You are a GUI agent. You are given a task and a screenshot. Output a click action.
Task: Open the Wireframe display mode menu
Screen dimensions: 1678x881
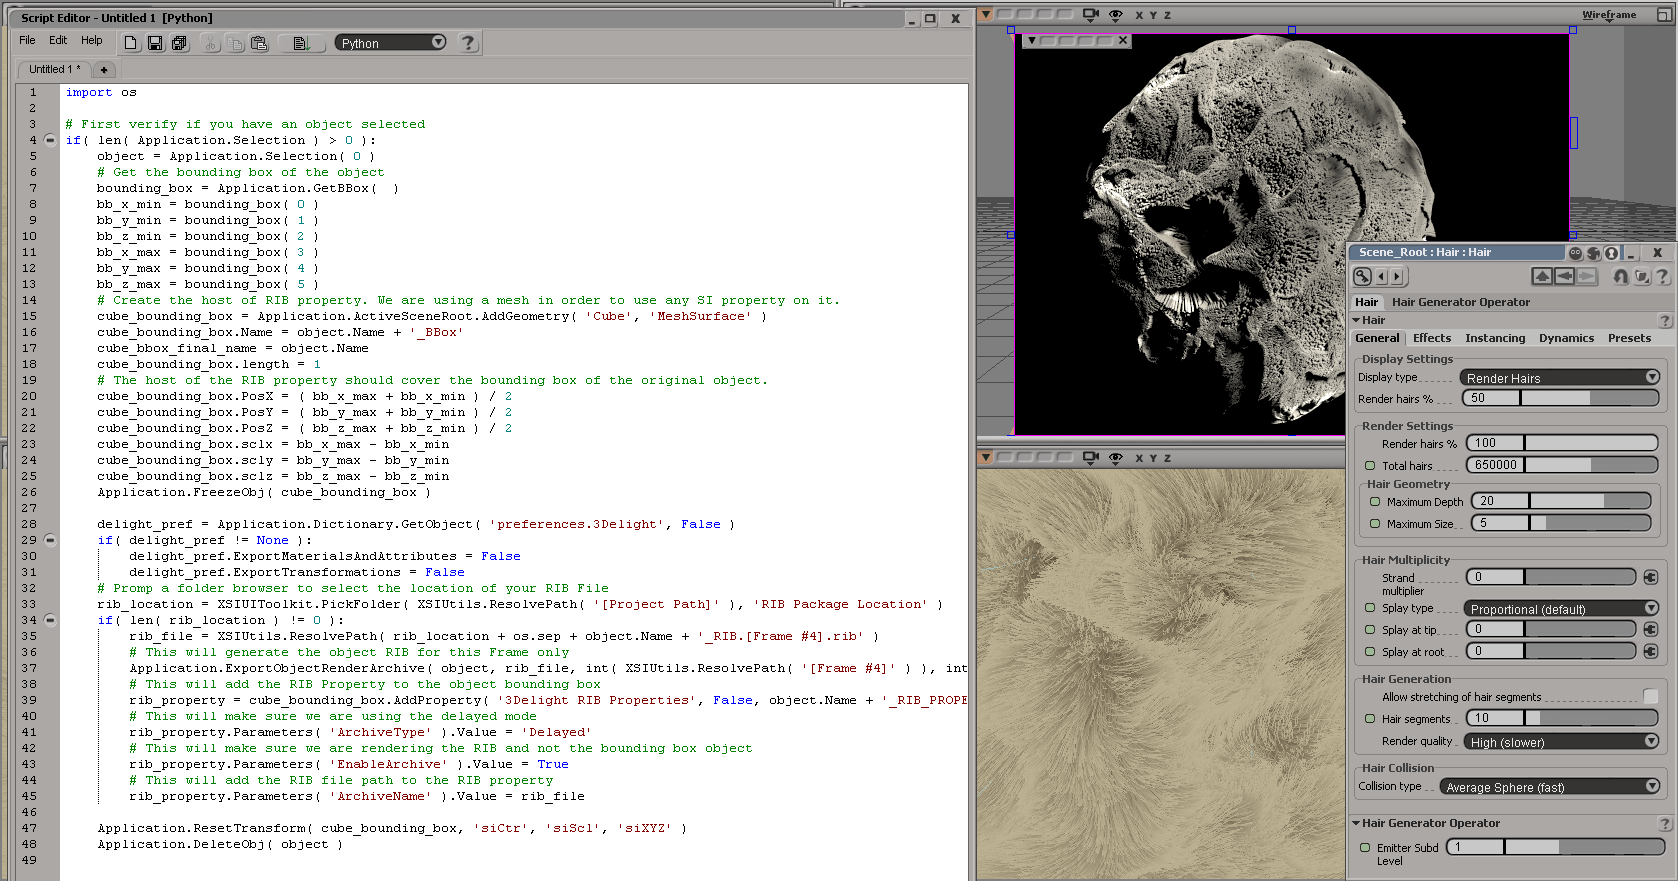[1608, 15]
